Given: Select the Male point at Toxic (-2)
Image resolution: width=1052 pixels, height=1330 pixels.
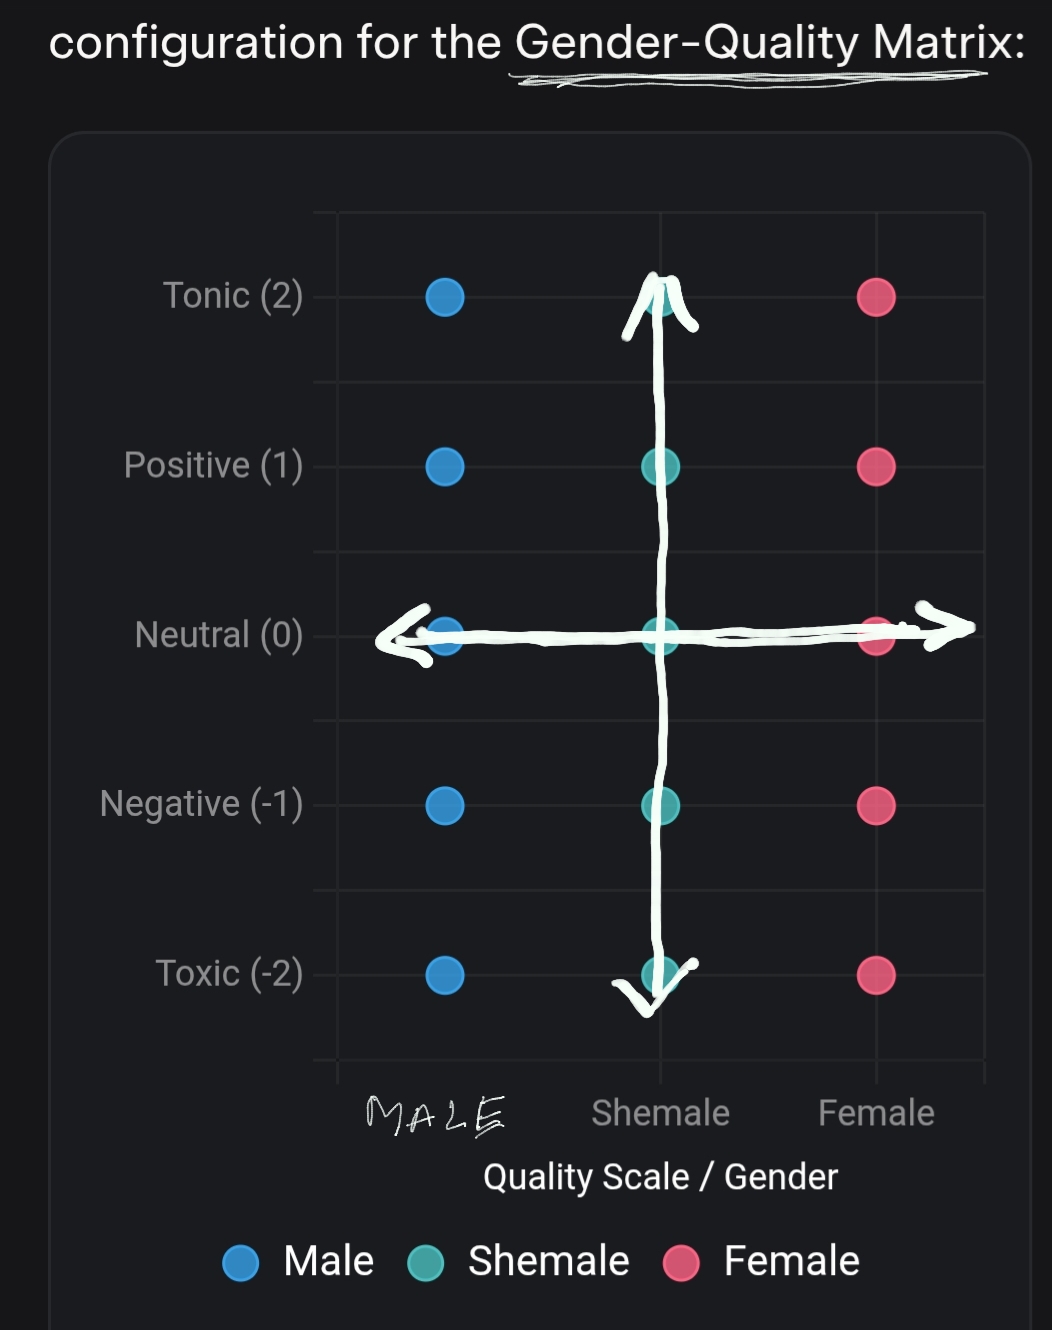Looking at the screenshot, I should click(x=445, y=975).
